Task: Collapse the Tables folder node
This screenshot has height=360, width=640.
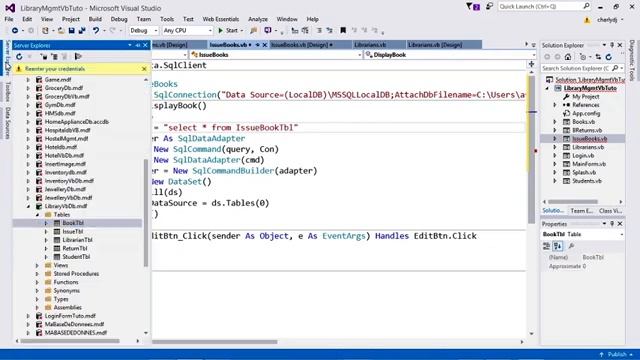Action: [x=37, y=215]
